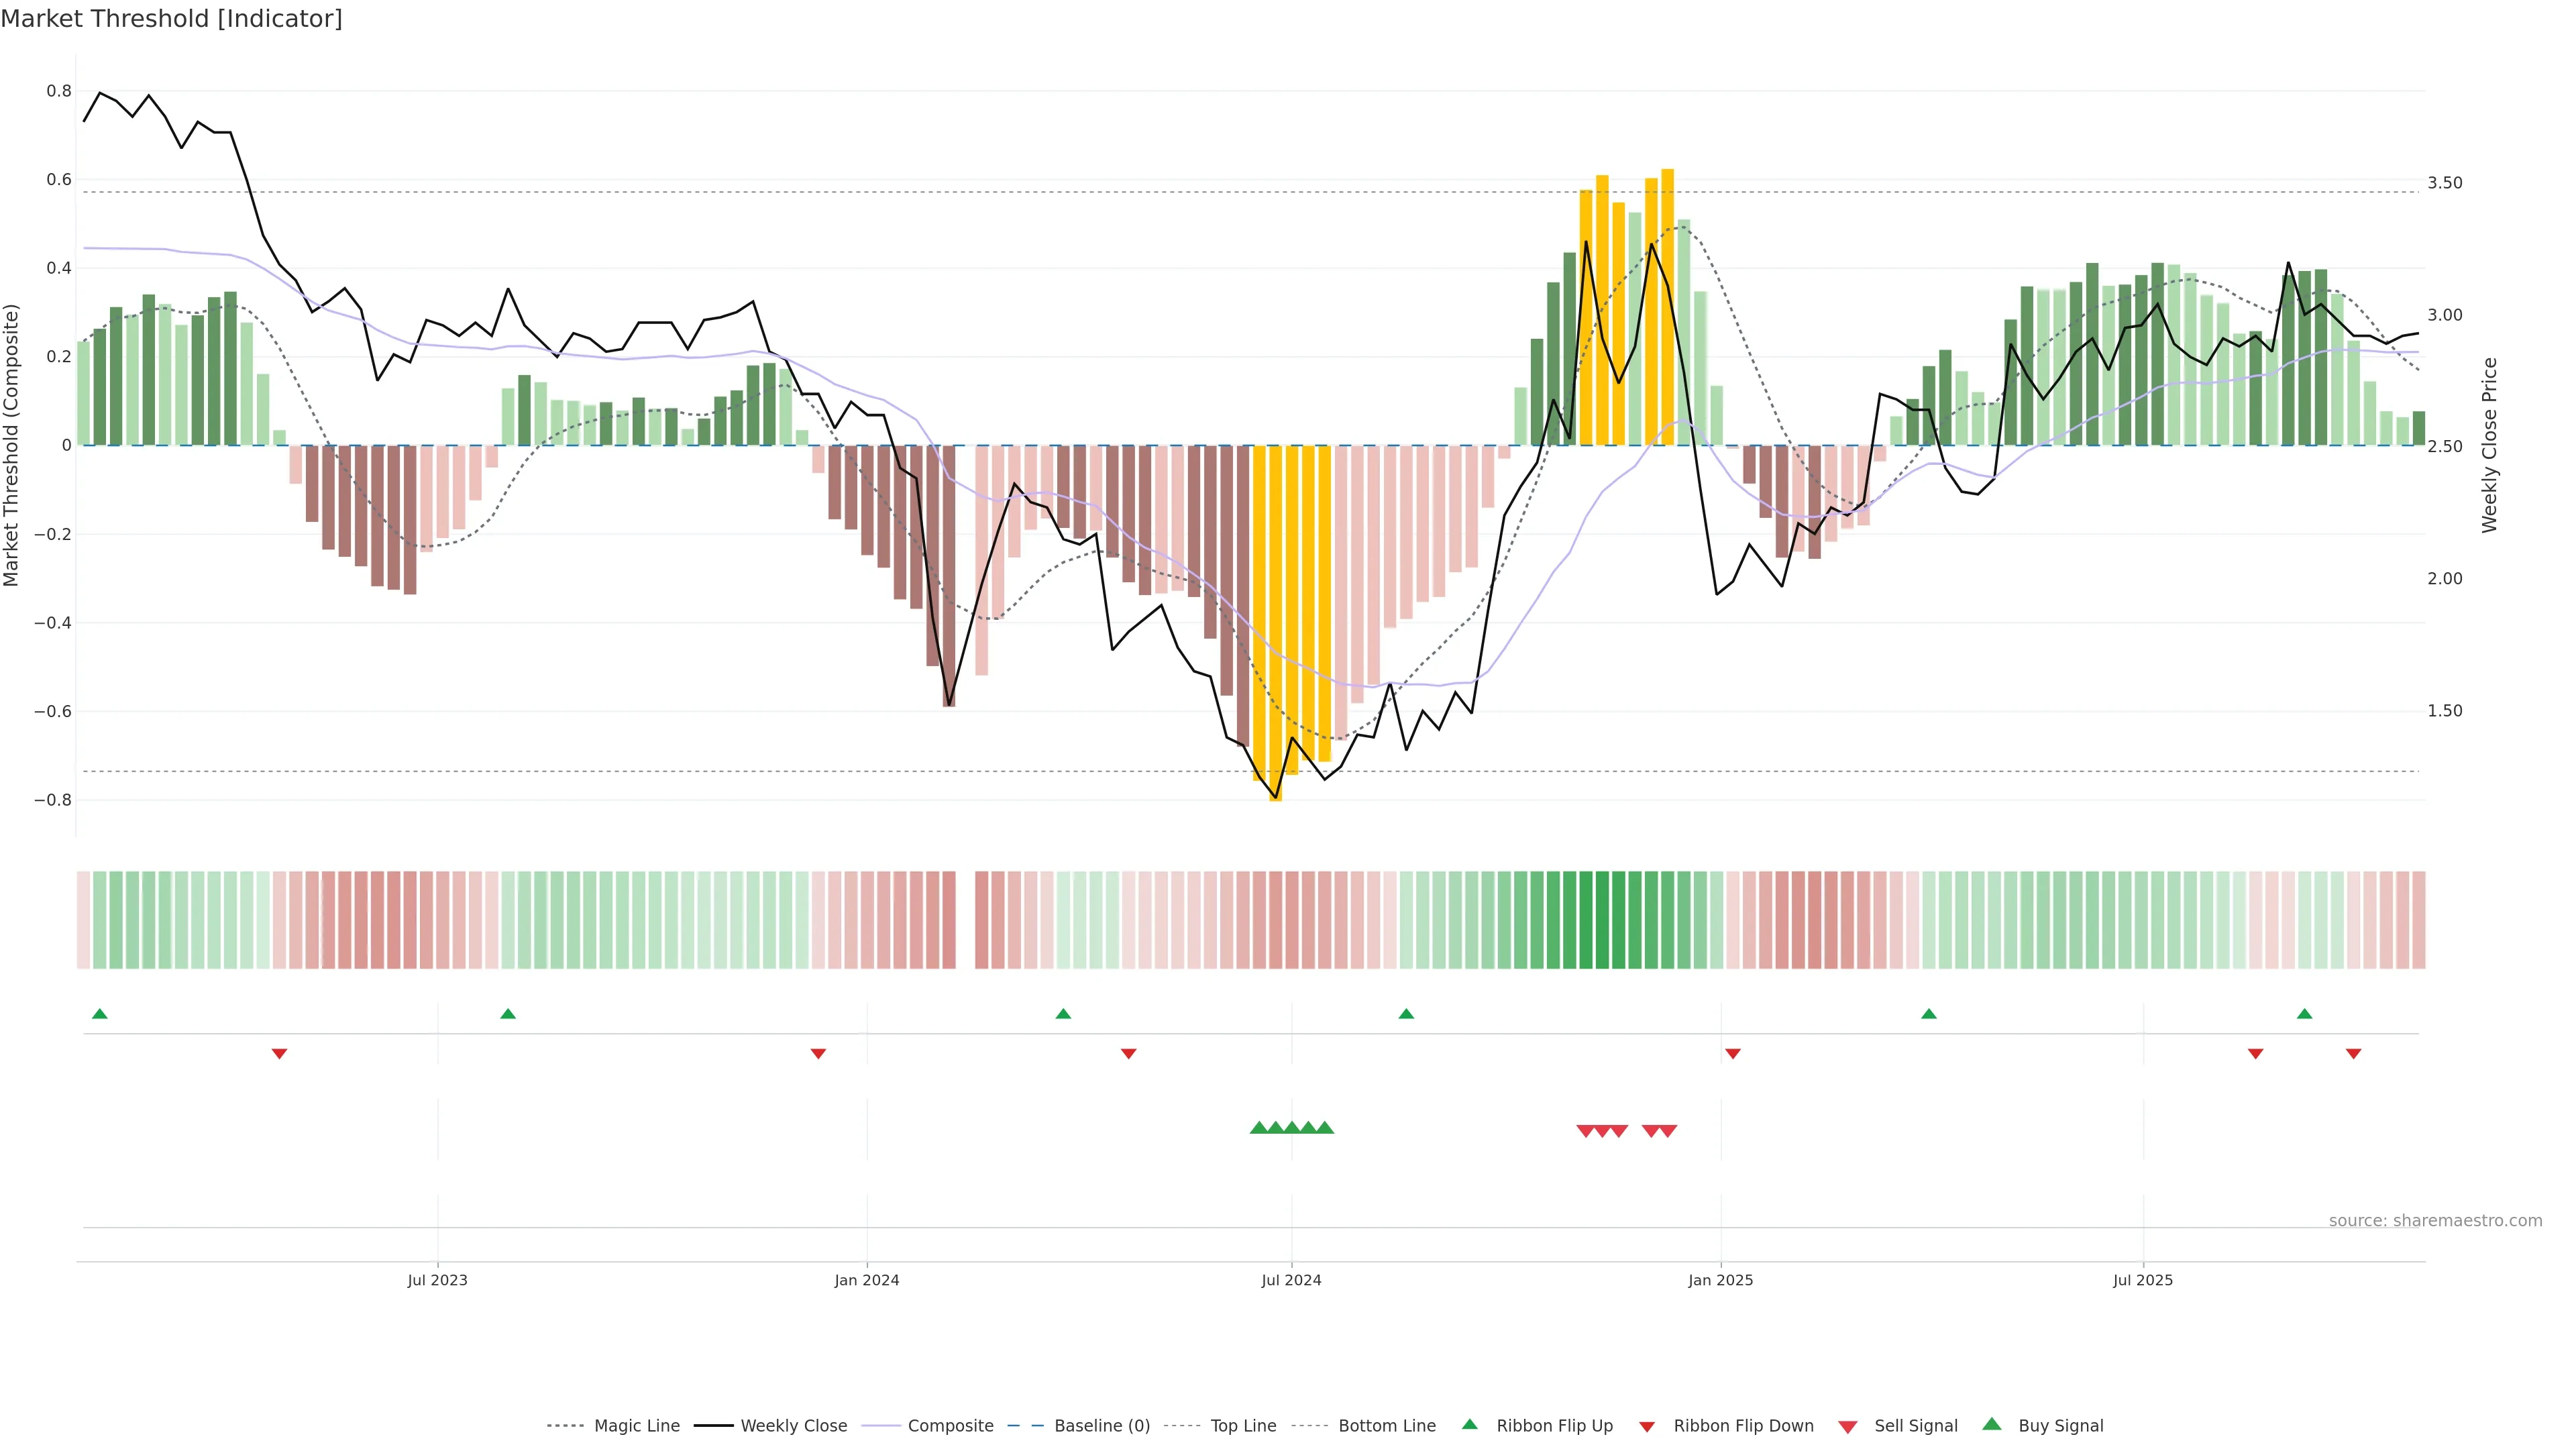
Task: Click the Baseline (0) legend item
Action: point(1102,1426)
